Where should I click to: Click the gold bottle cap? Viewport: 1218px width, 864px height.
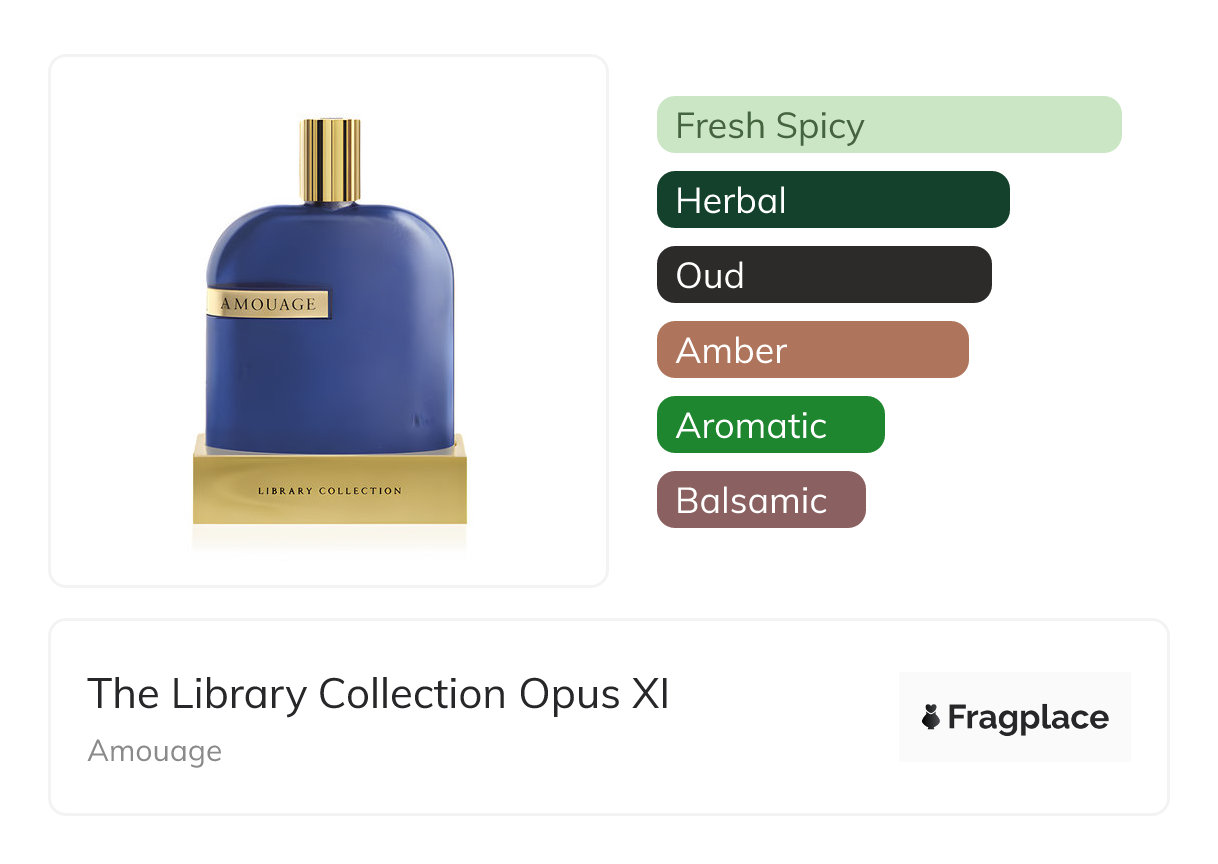pos(330,161)
